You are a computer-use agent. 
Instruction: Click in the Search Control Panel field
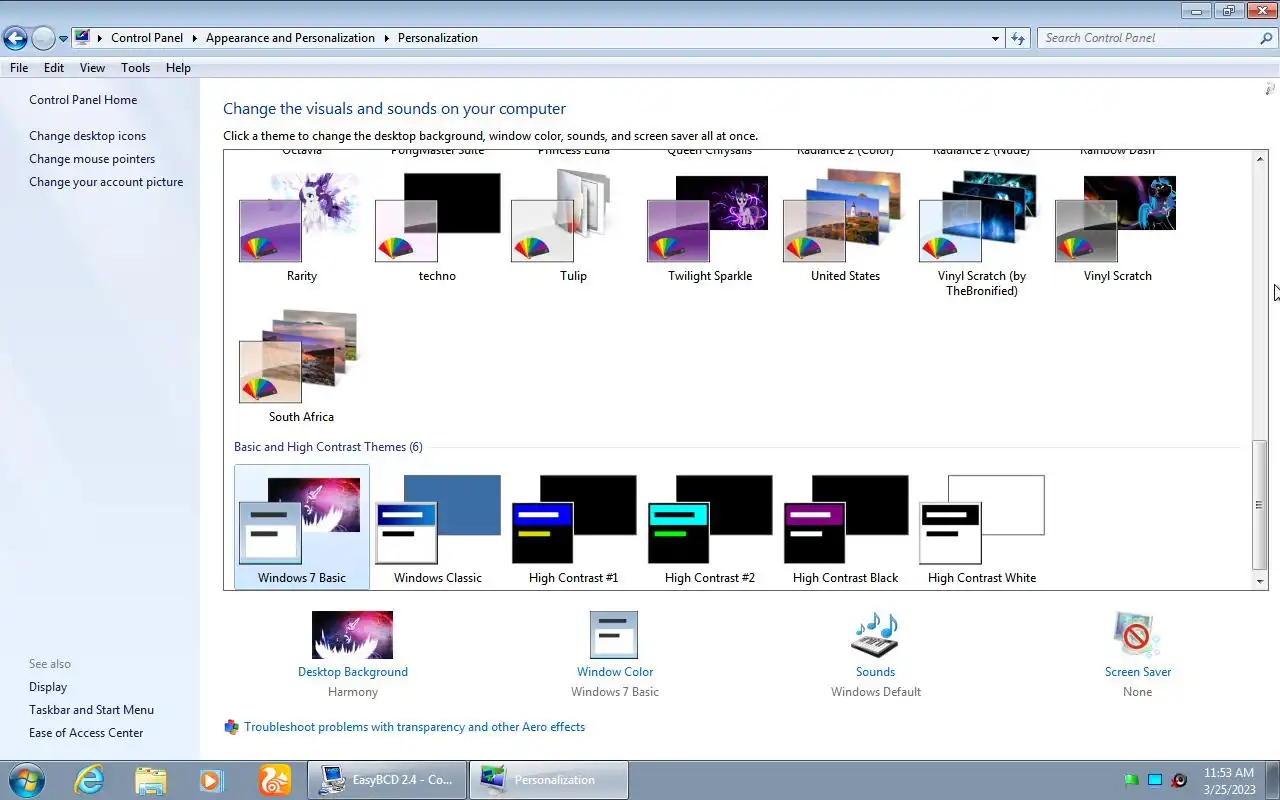tap(1146, 38)
